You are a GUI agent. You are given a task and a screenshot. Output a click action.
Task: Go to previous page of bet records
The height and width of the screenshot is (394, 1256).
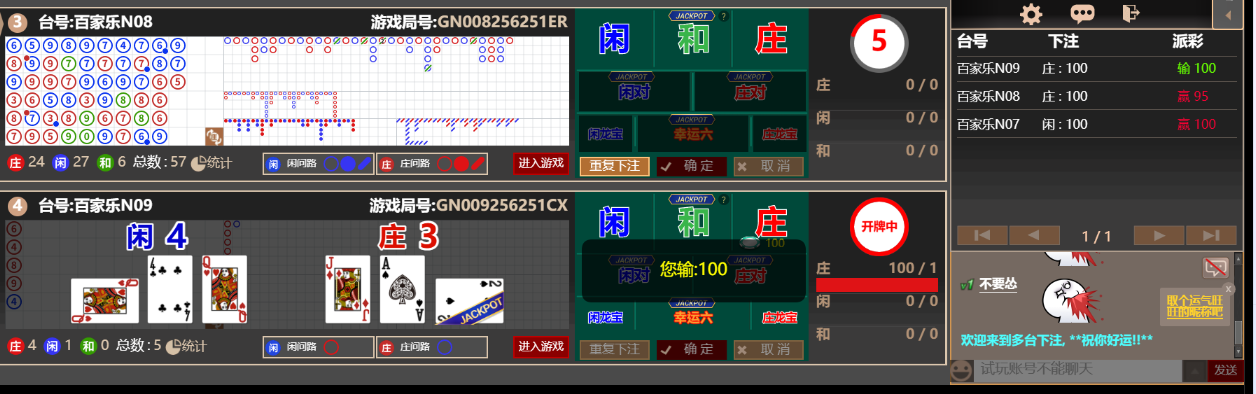[1034, 235]
